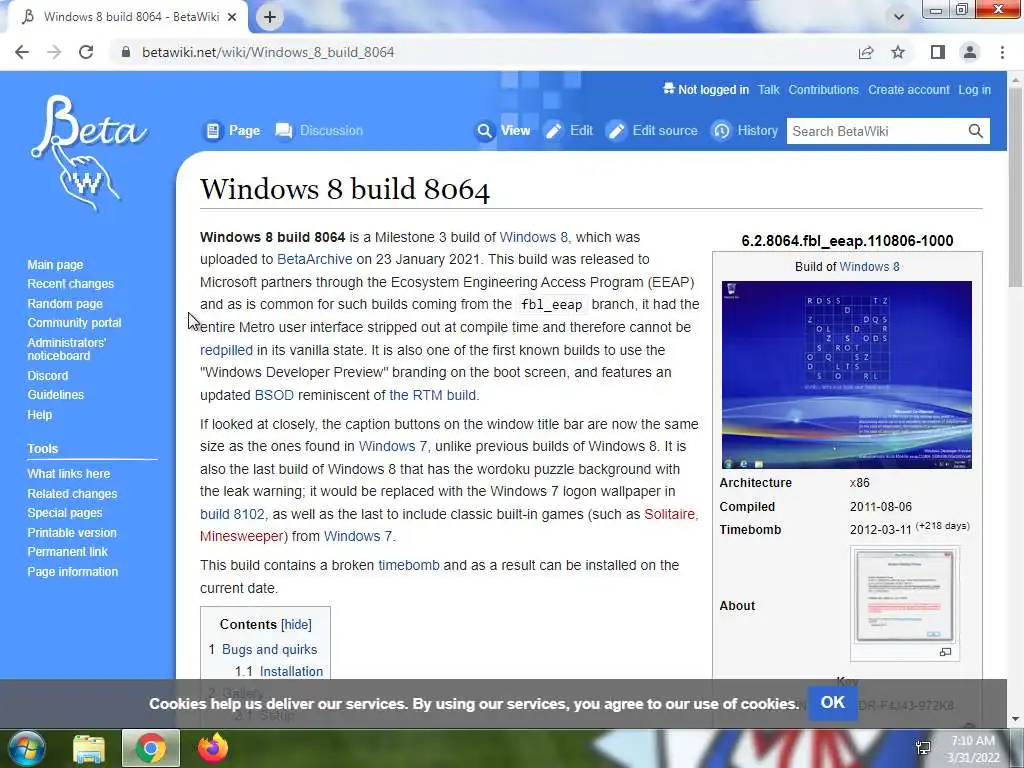Open the Chrome profile avatar
Image resolution: width=1024 pixels, height=768 pixels.
pos(970,52)
